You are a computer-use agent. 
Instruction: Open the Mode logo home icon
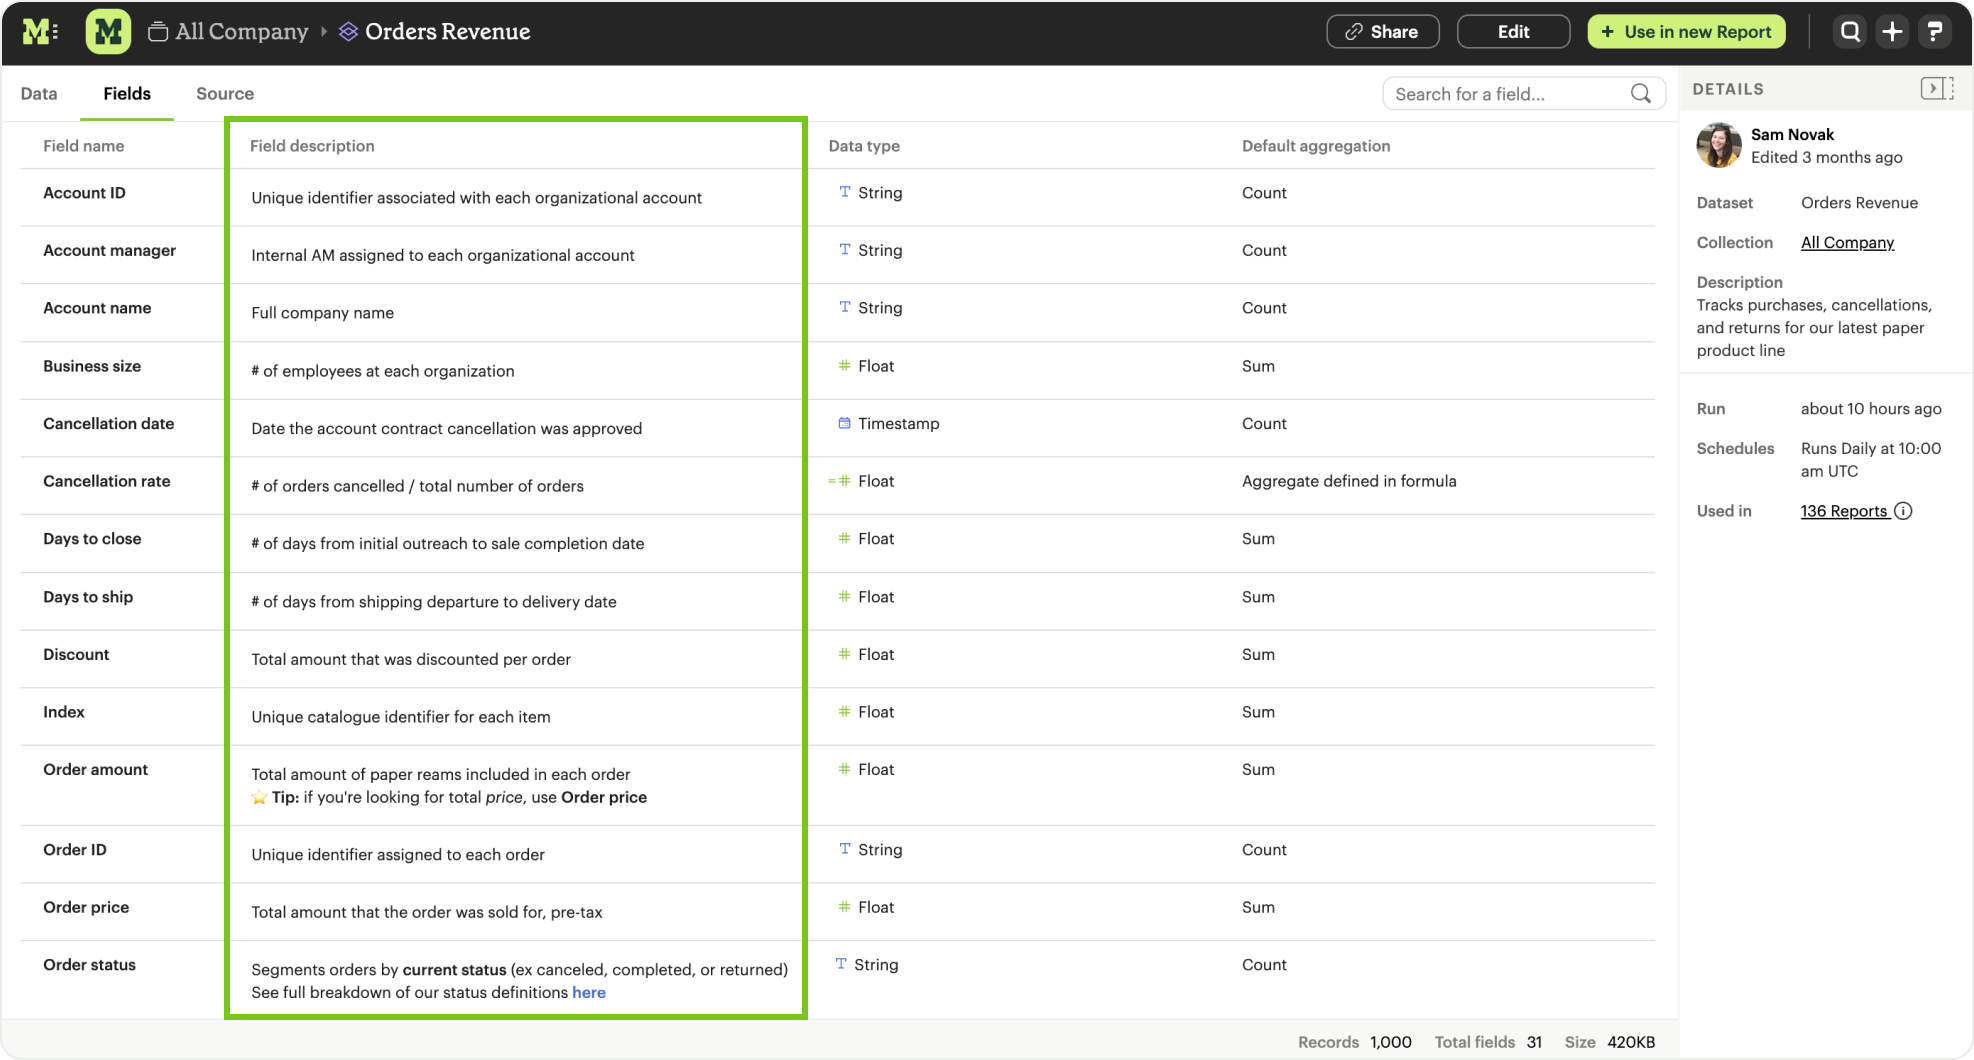click(x=40, y=32)
